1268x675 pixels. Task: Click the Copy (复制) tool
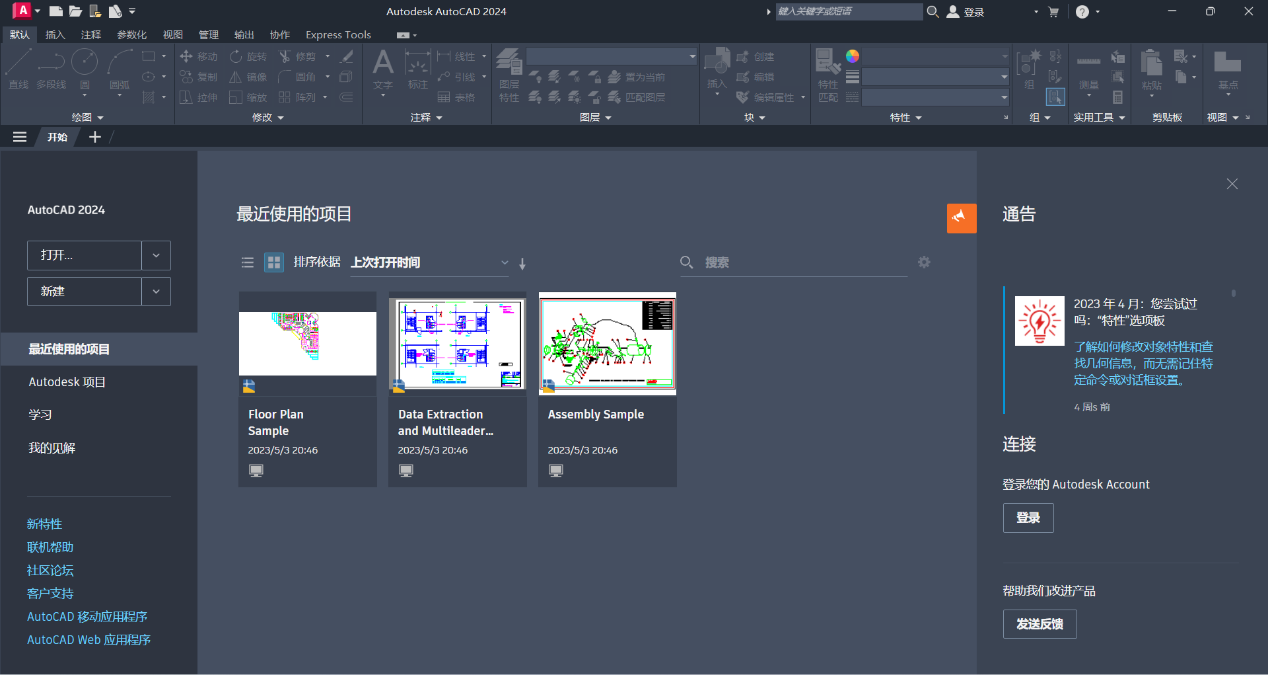198,77
